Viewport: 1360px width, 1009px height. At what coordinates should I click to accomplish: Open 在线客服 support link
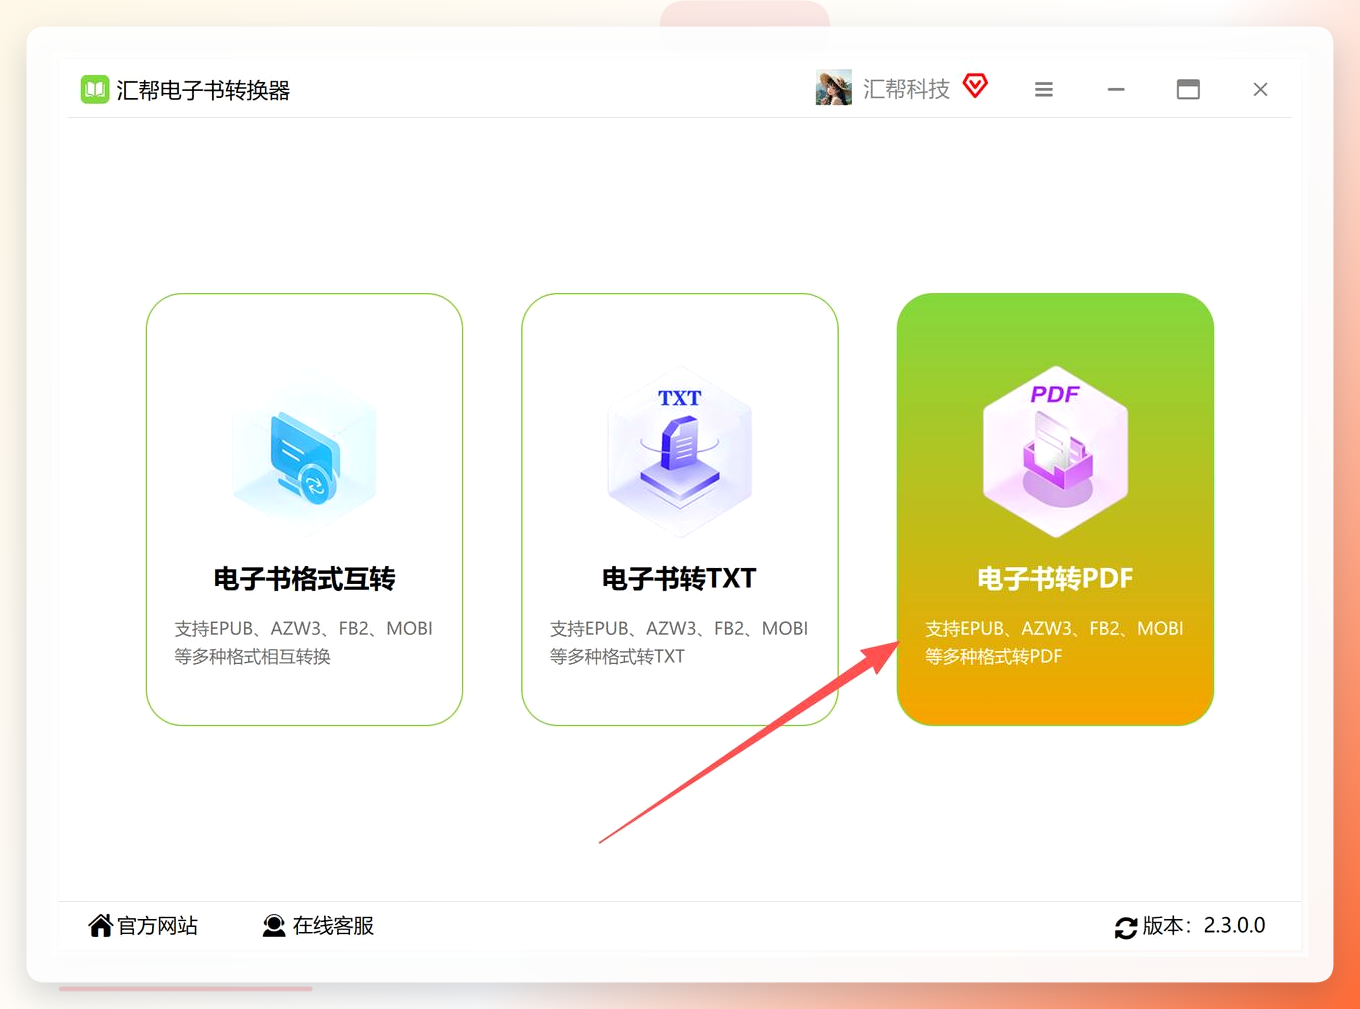(x=333, y=926)
